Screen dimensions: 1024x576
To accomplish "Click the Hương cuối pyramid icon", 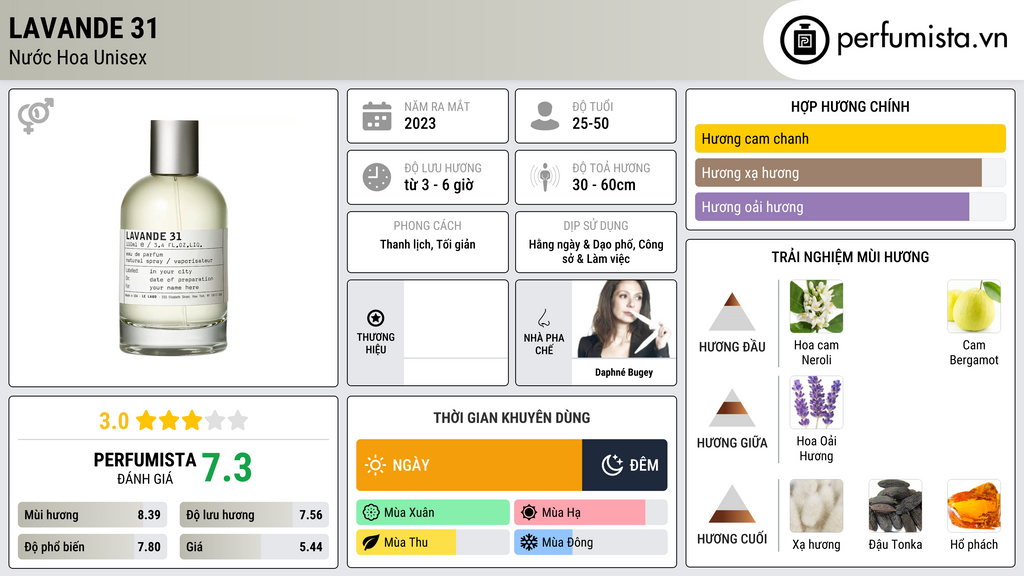I will 732,504.
